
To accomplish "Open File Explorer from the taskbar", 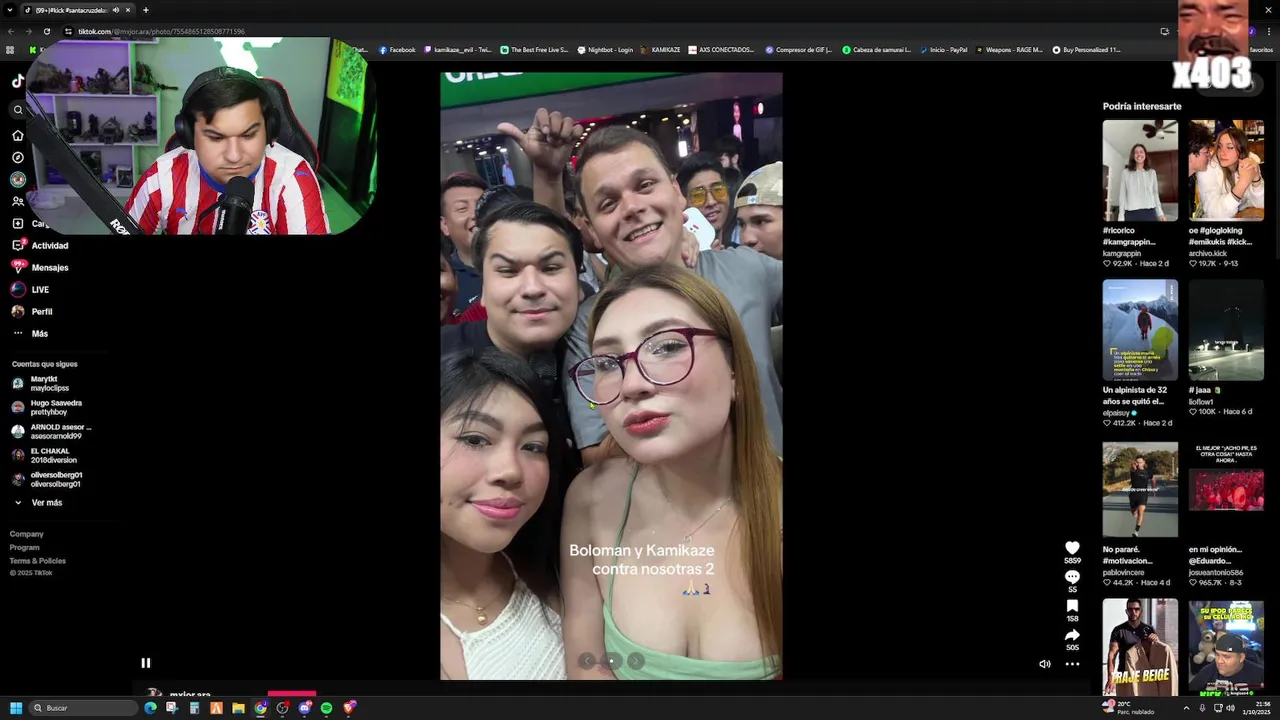I will click(238, 708).
